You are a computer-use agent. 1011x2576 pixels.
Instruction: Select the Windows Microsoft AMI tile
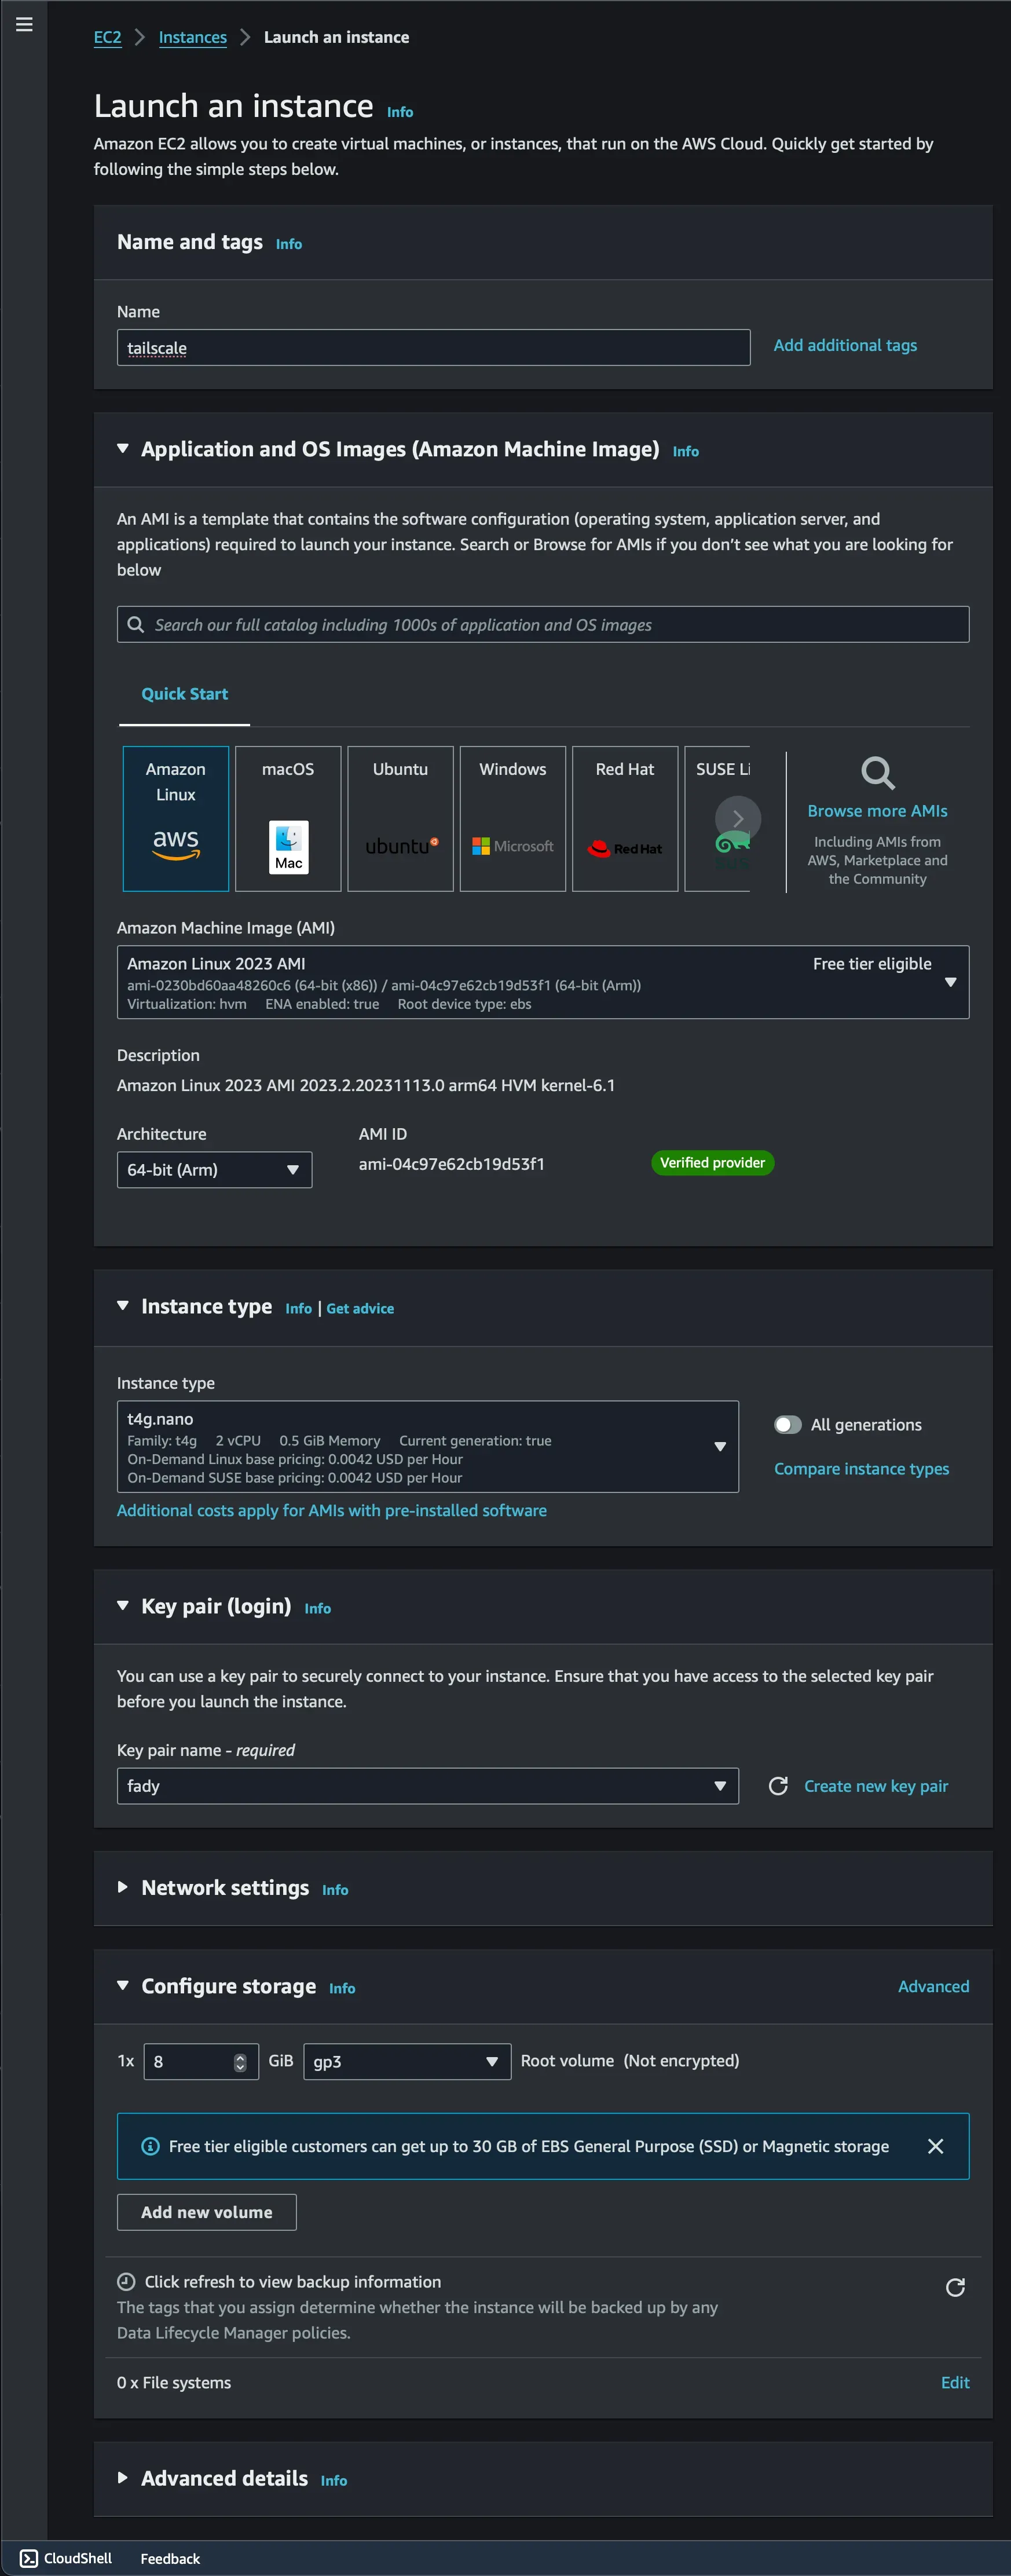tap(512, 818)
